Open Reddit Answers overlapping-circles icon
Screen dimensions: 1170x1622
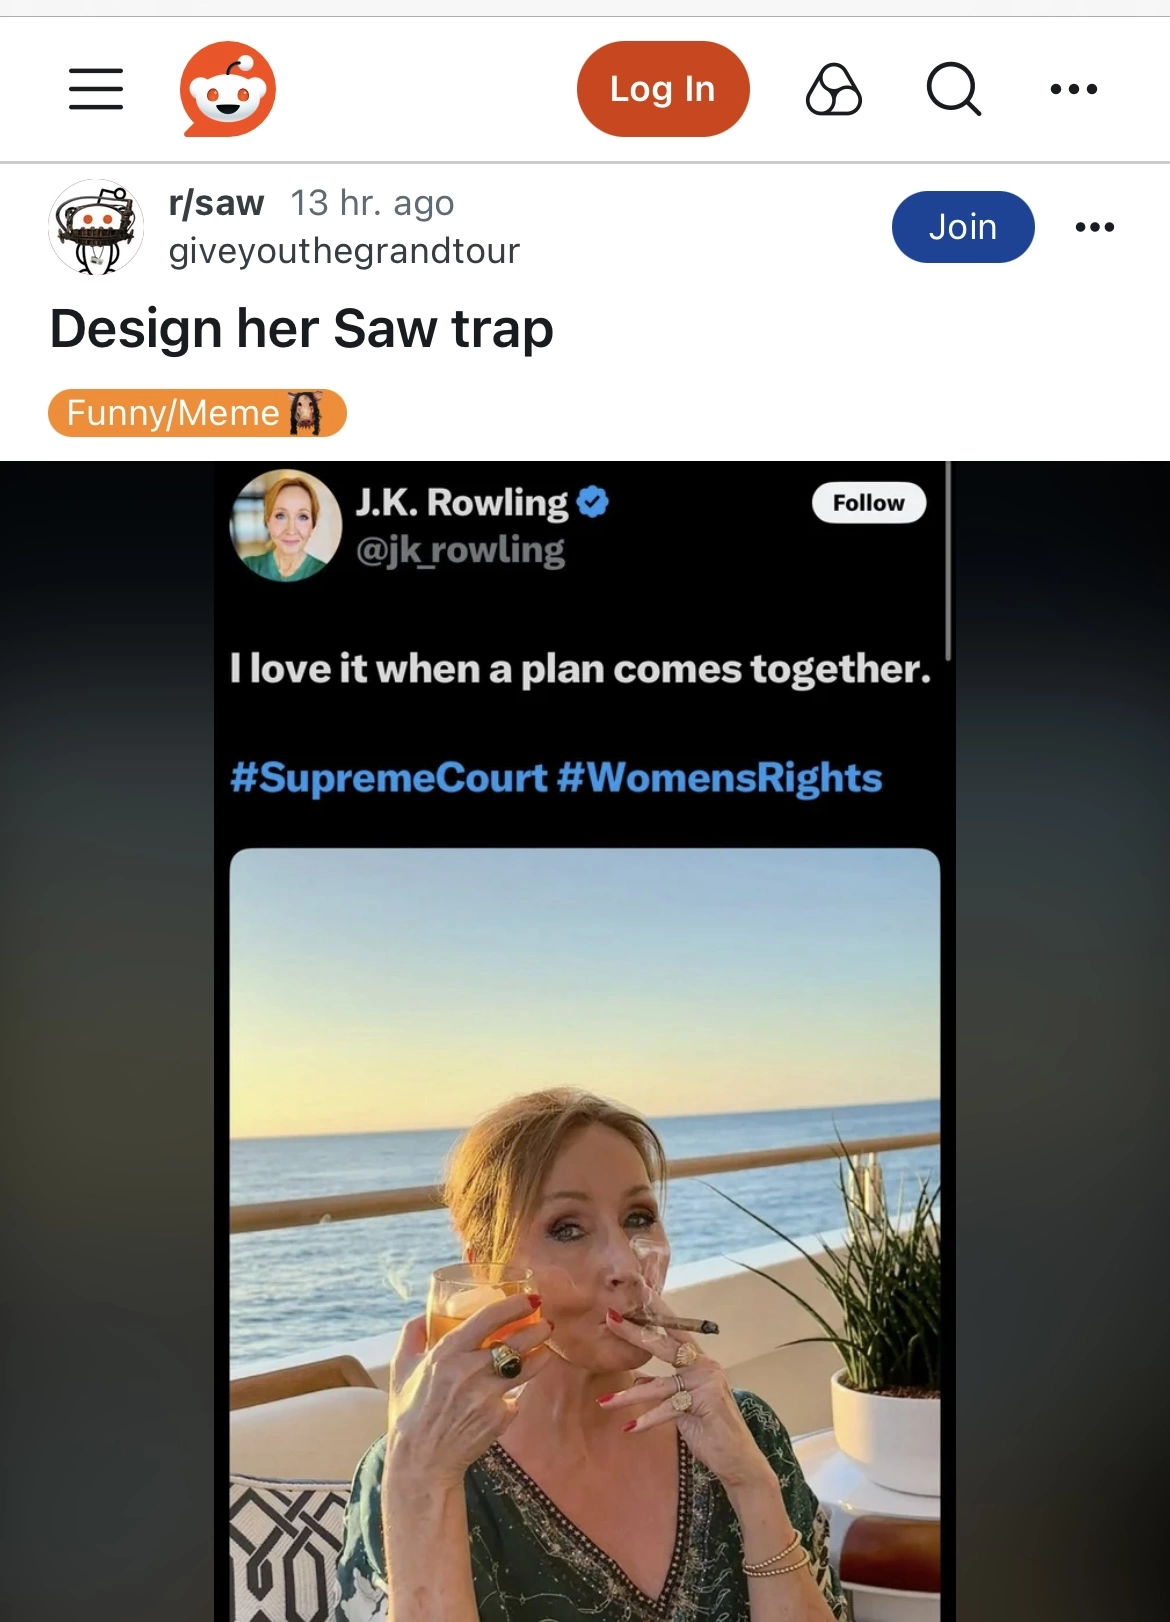pyautogui.click(x=833, y=90)
